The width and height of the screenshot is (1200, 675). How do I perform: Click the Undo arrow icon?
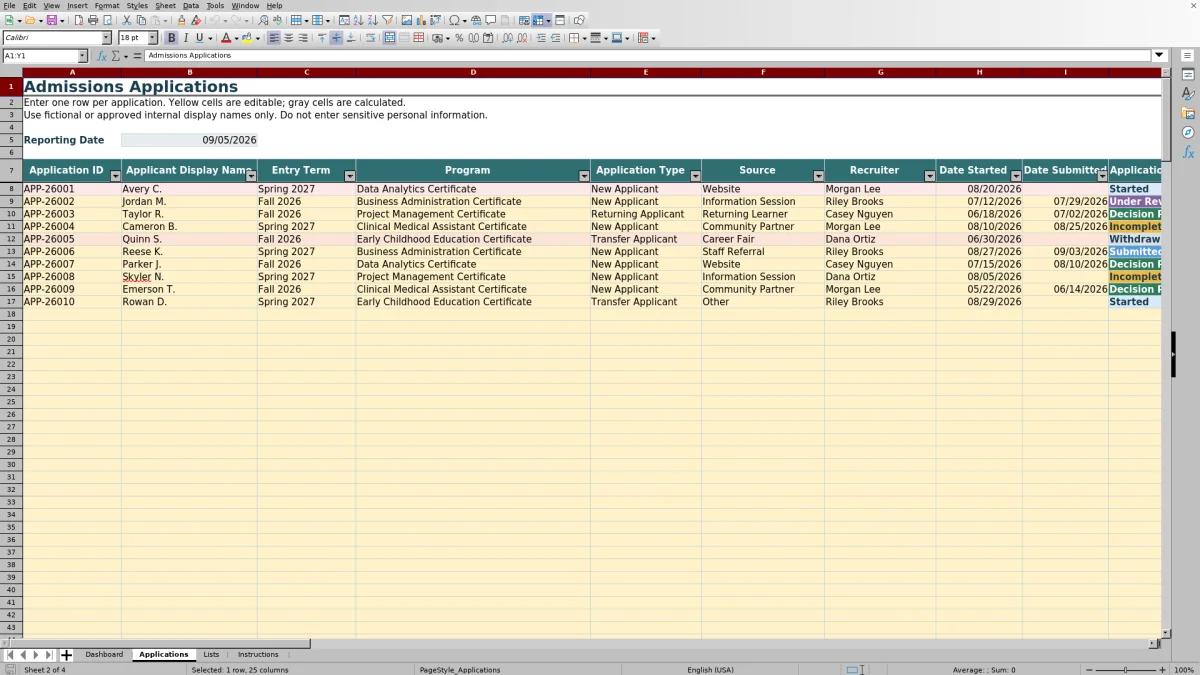[x=214, y=20]
